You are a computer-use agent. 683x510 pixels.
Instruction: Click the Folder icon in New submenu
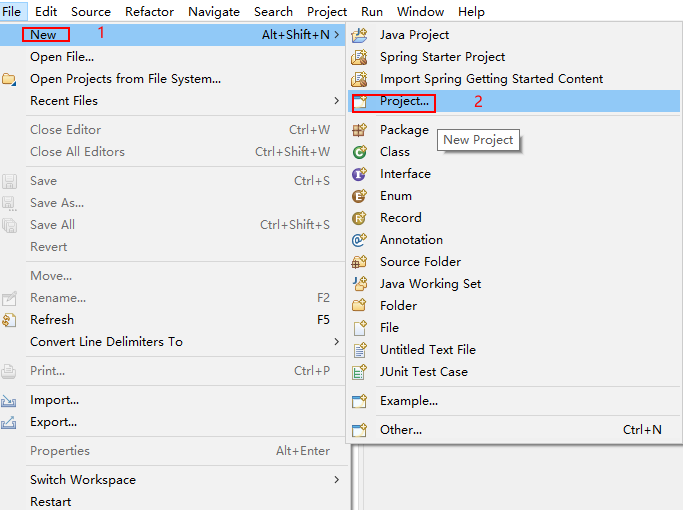click(359, 306)
